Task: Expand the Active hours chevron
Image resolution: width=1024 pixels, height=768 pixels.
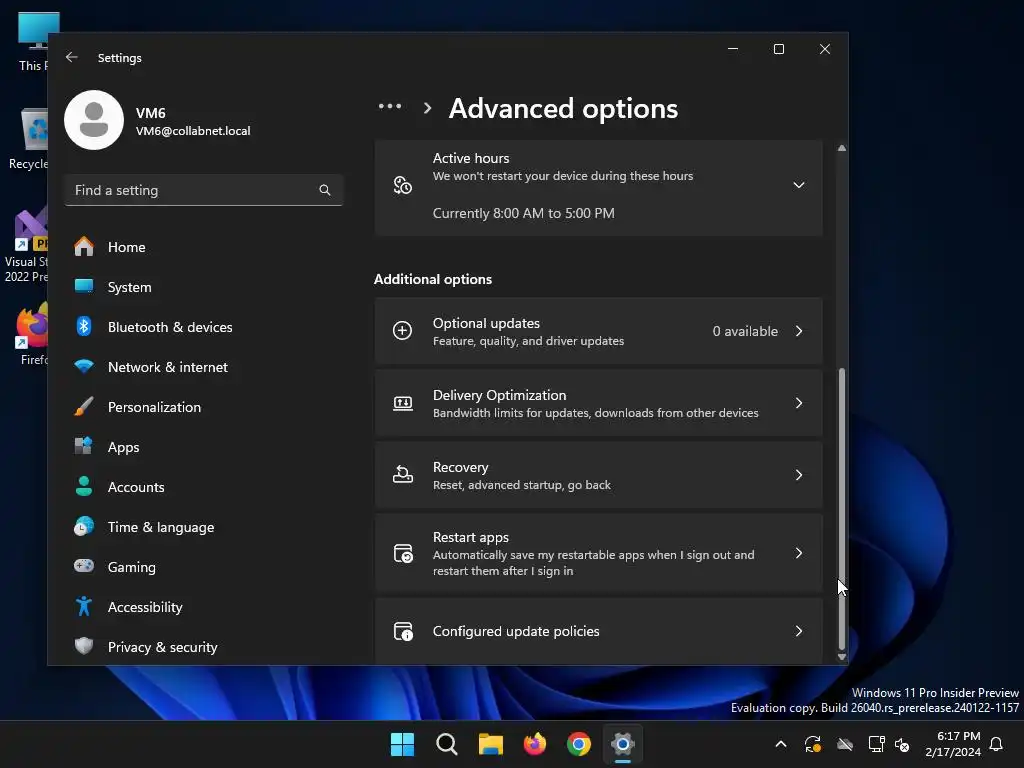Action: (798, 185)
